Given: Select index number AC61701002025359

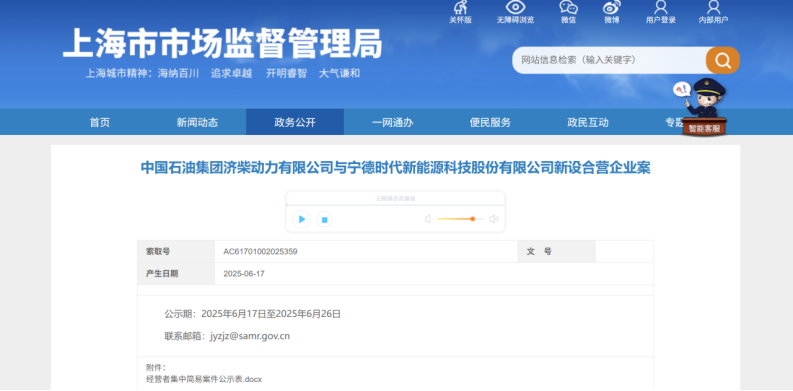Looking at the screenshot, I should pyautogui.click(x=260, y=251).
